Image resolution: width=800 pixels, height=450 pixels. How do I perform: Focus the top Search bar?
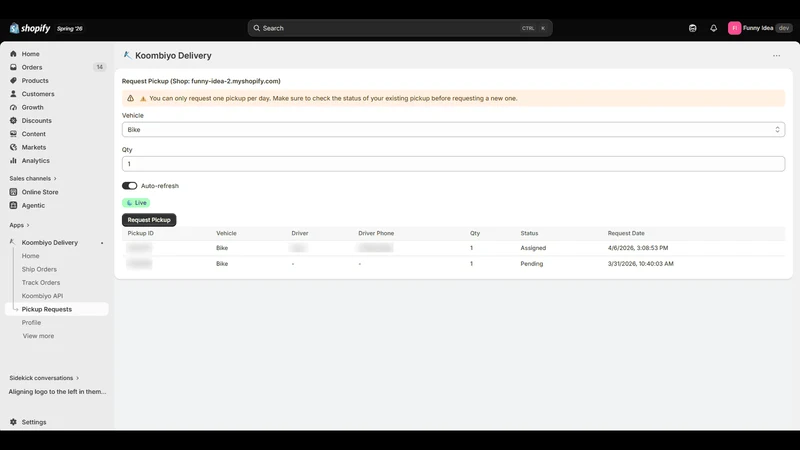(x=400, y=28)
